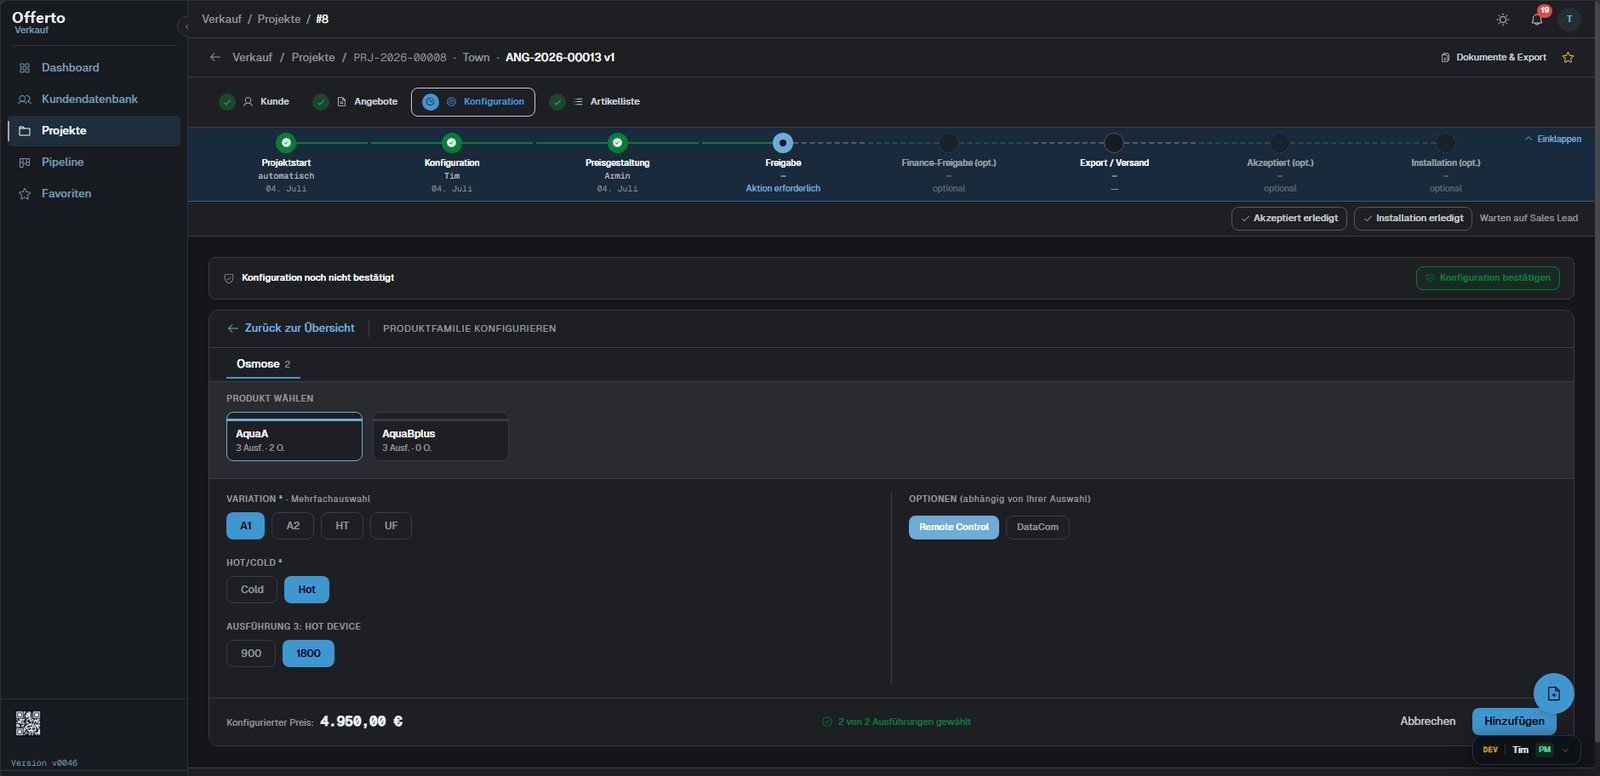Image resolution: width=1600 pixels, height=776 pixels.
Task: Click Projekte in top breadcrumb
Action: [x=279, y=19]
